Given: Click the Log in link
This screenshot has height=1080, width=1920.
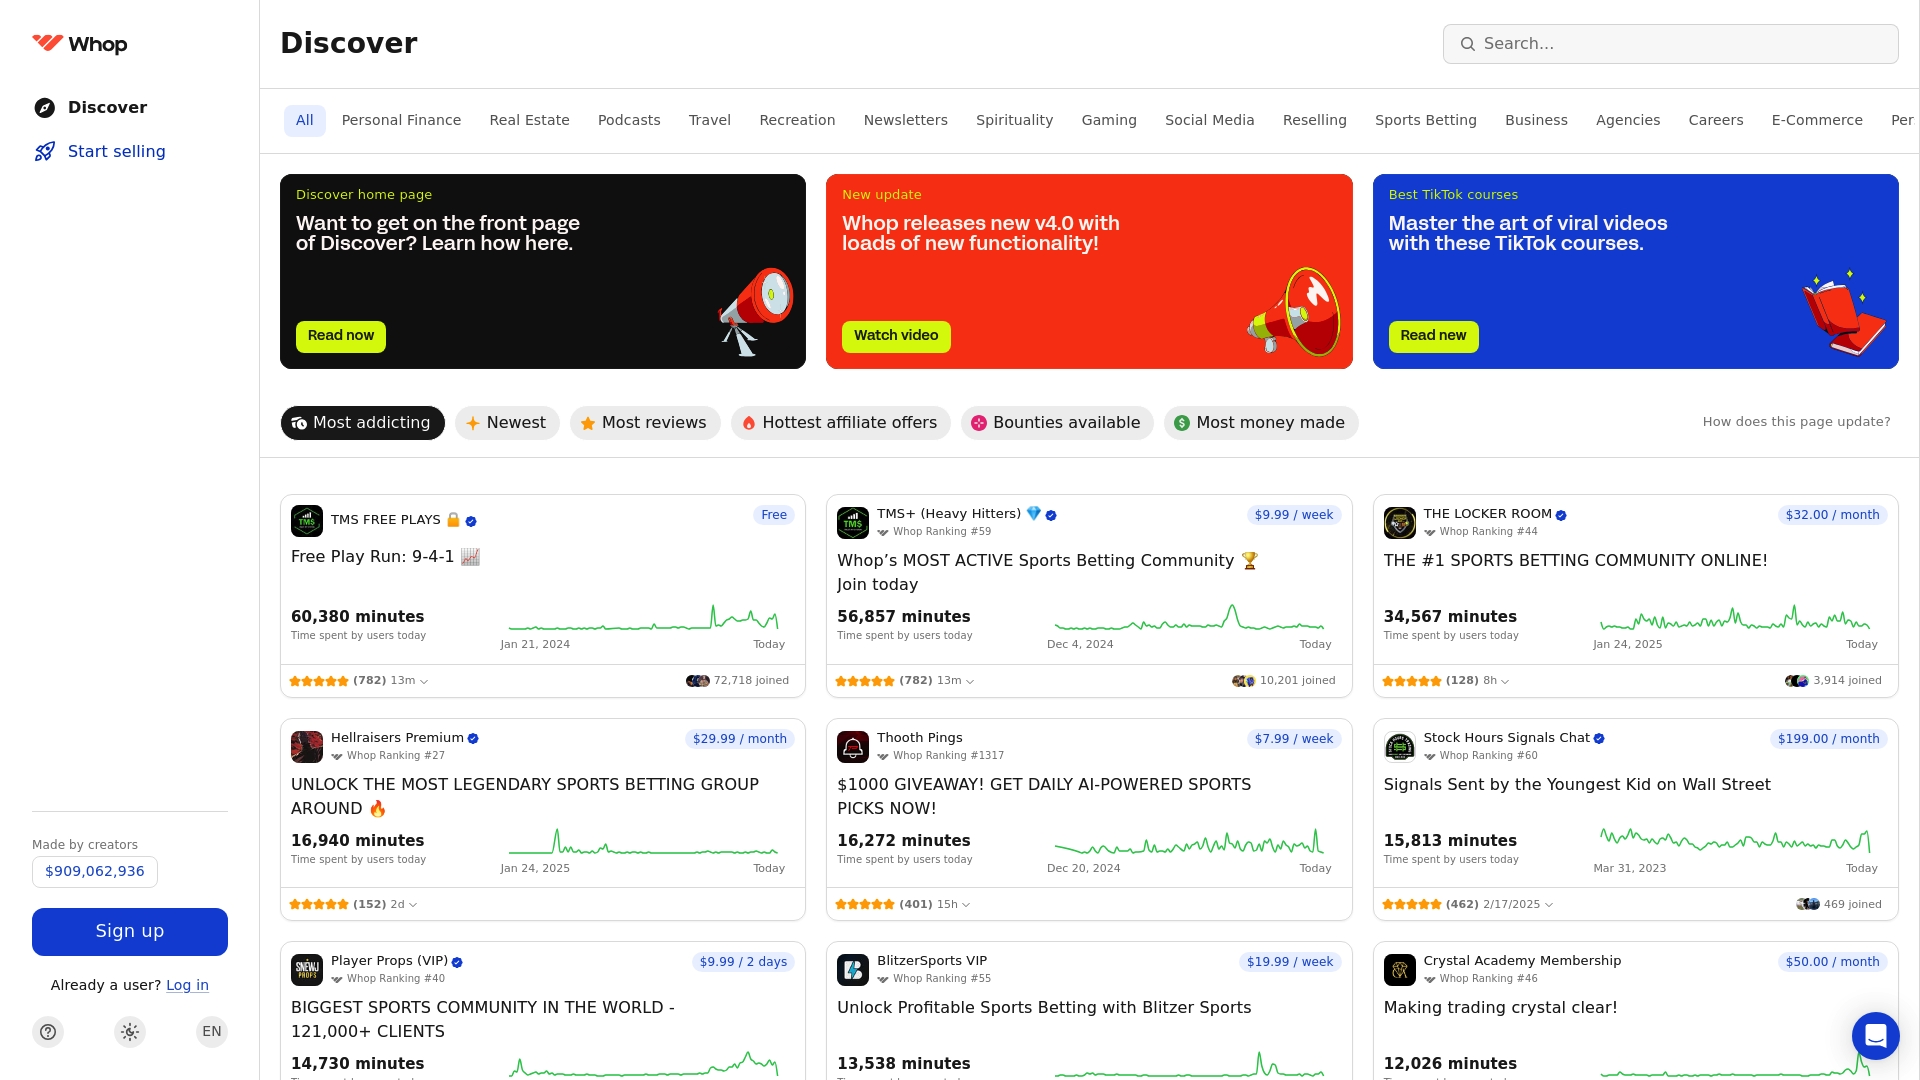Looking at the screenshot, I should [188, 985].
